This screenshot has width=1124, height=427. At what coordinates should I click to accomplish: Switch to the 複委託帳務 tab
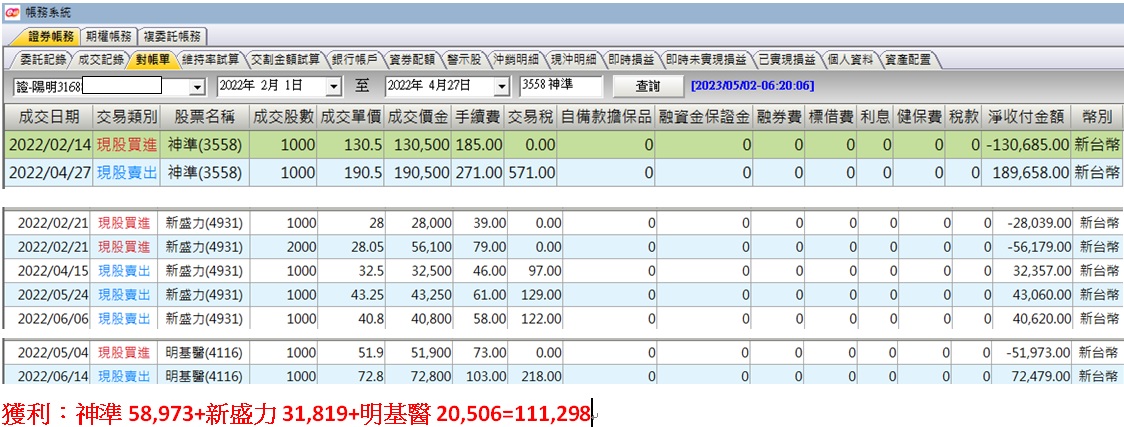173,37
